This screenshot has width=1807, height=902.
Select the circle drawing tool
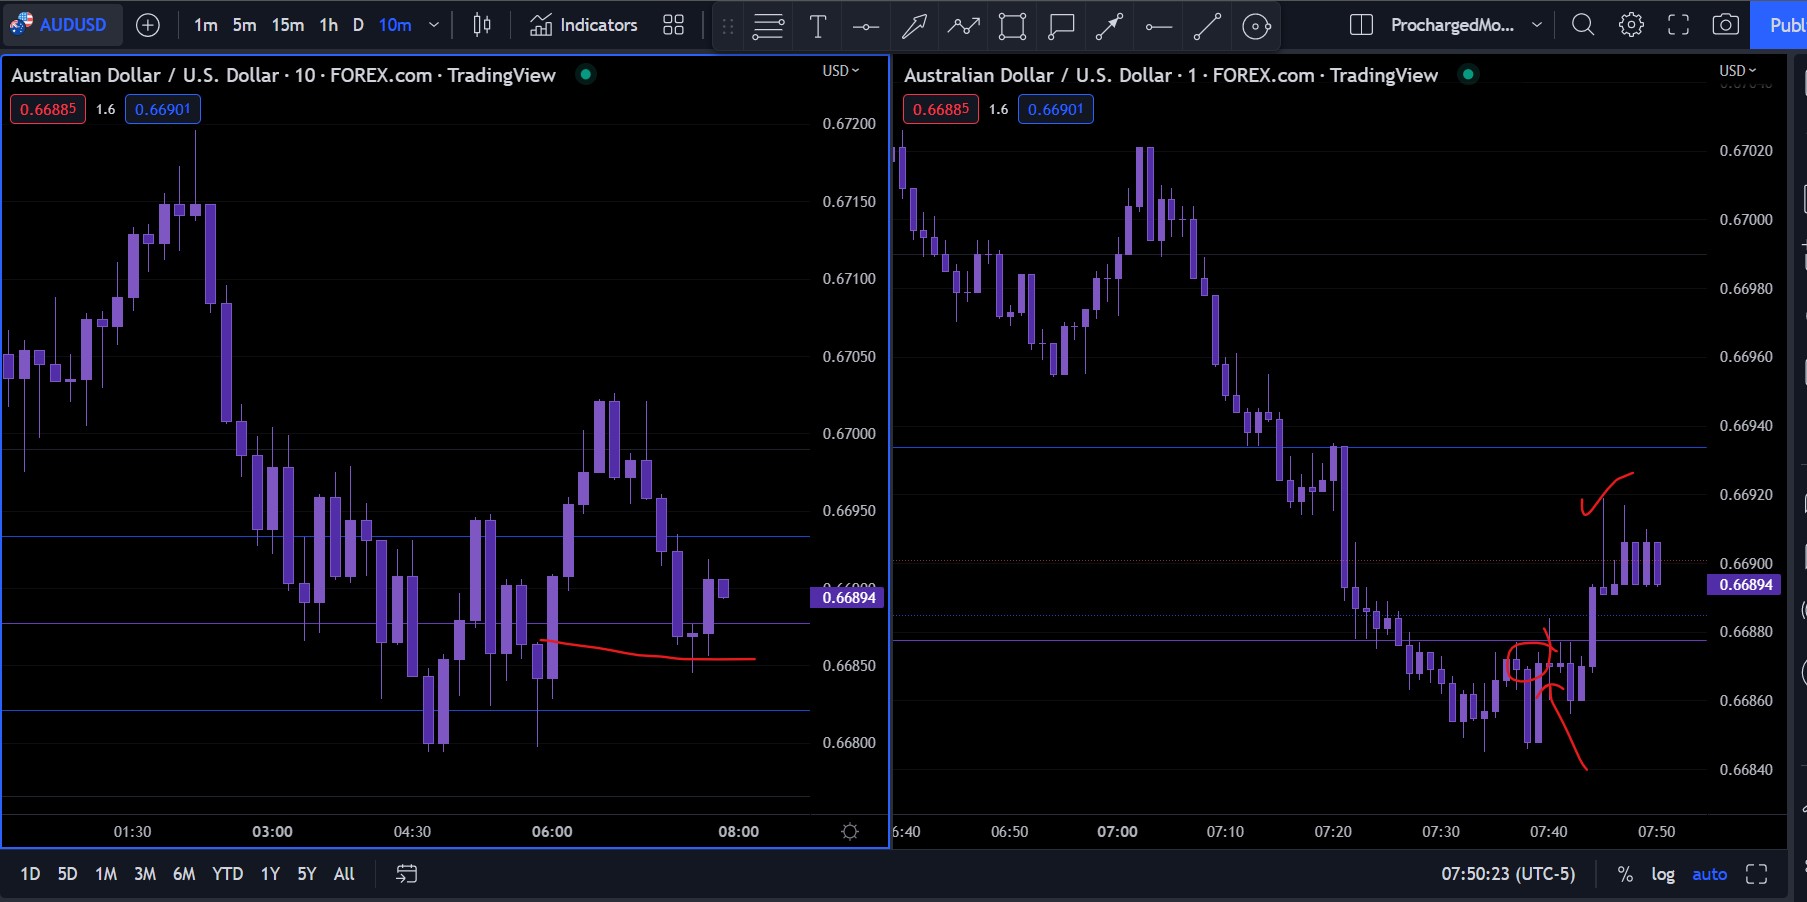pyautogui.click(x=1257, y=27)
